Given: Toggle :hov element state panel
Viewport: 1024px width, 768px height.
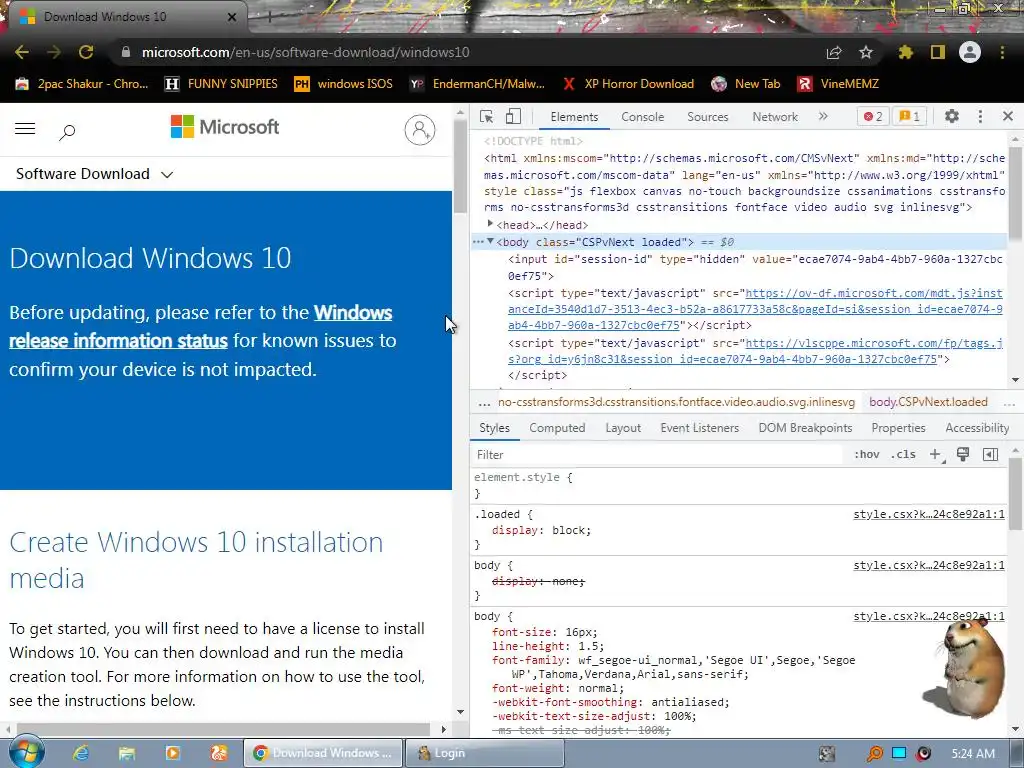Looking at the screenshot, I should click(867, 455).
